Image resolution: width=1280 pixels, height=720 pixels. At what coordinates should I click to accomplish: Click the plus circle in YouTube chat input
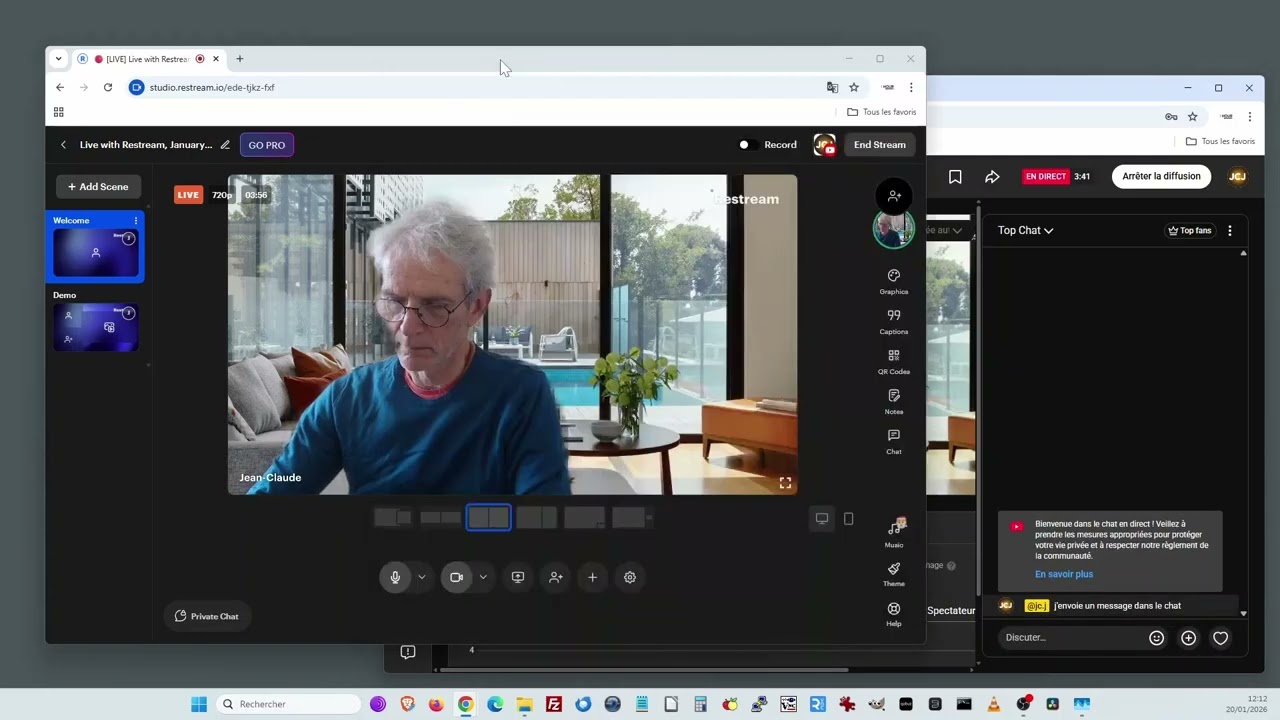1188,638
